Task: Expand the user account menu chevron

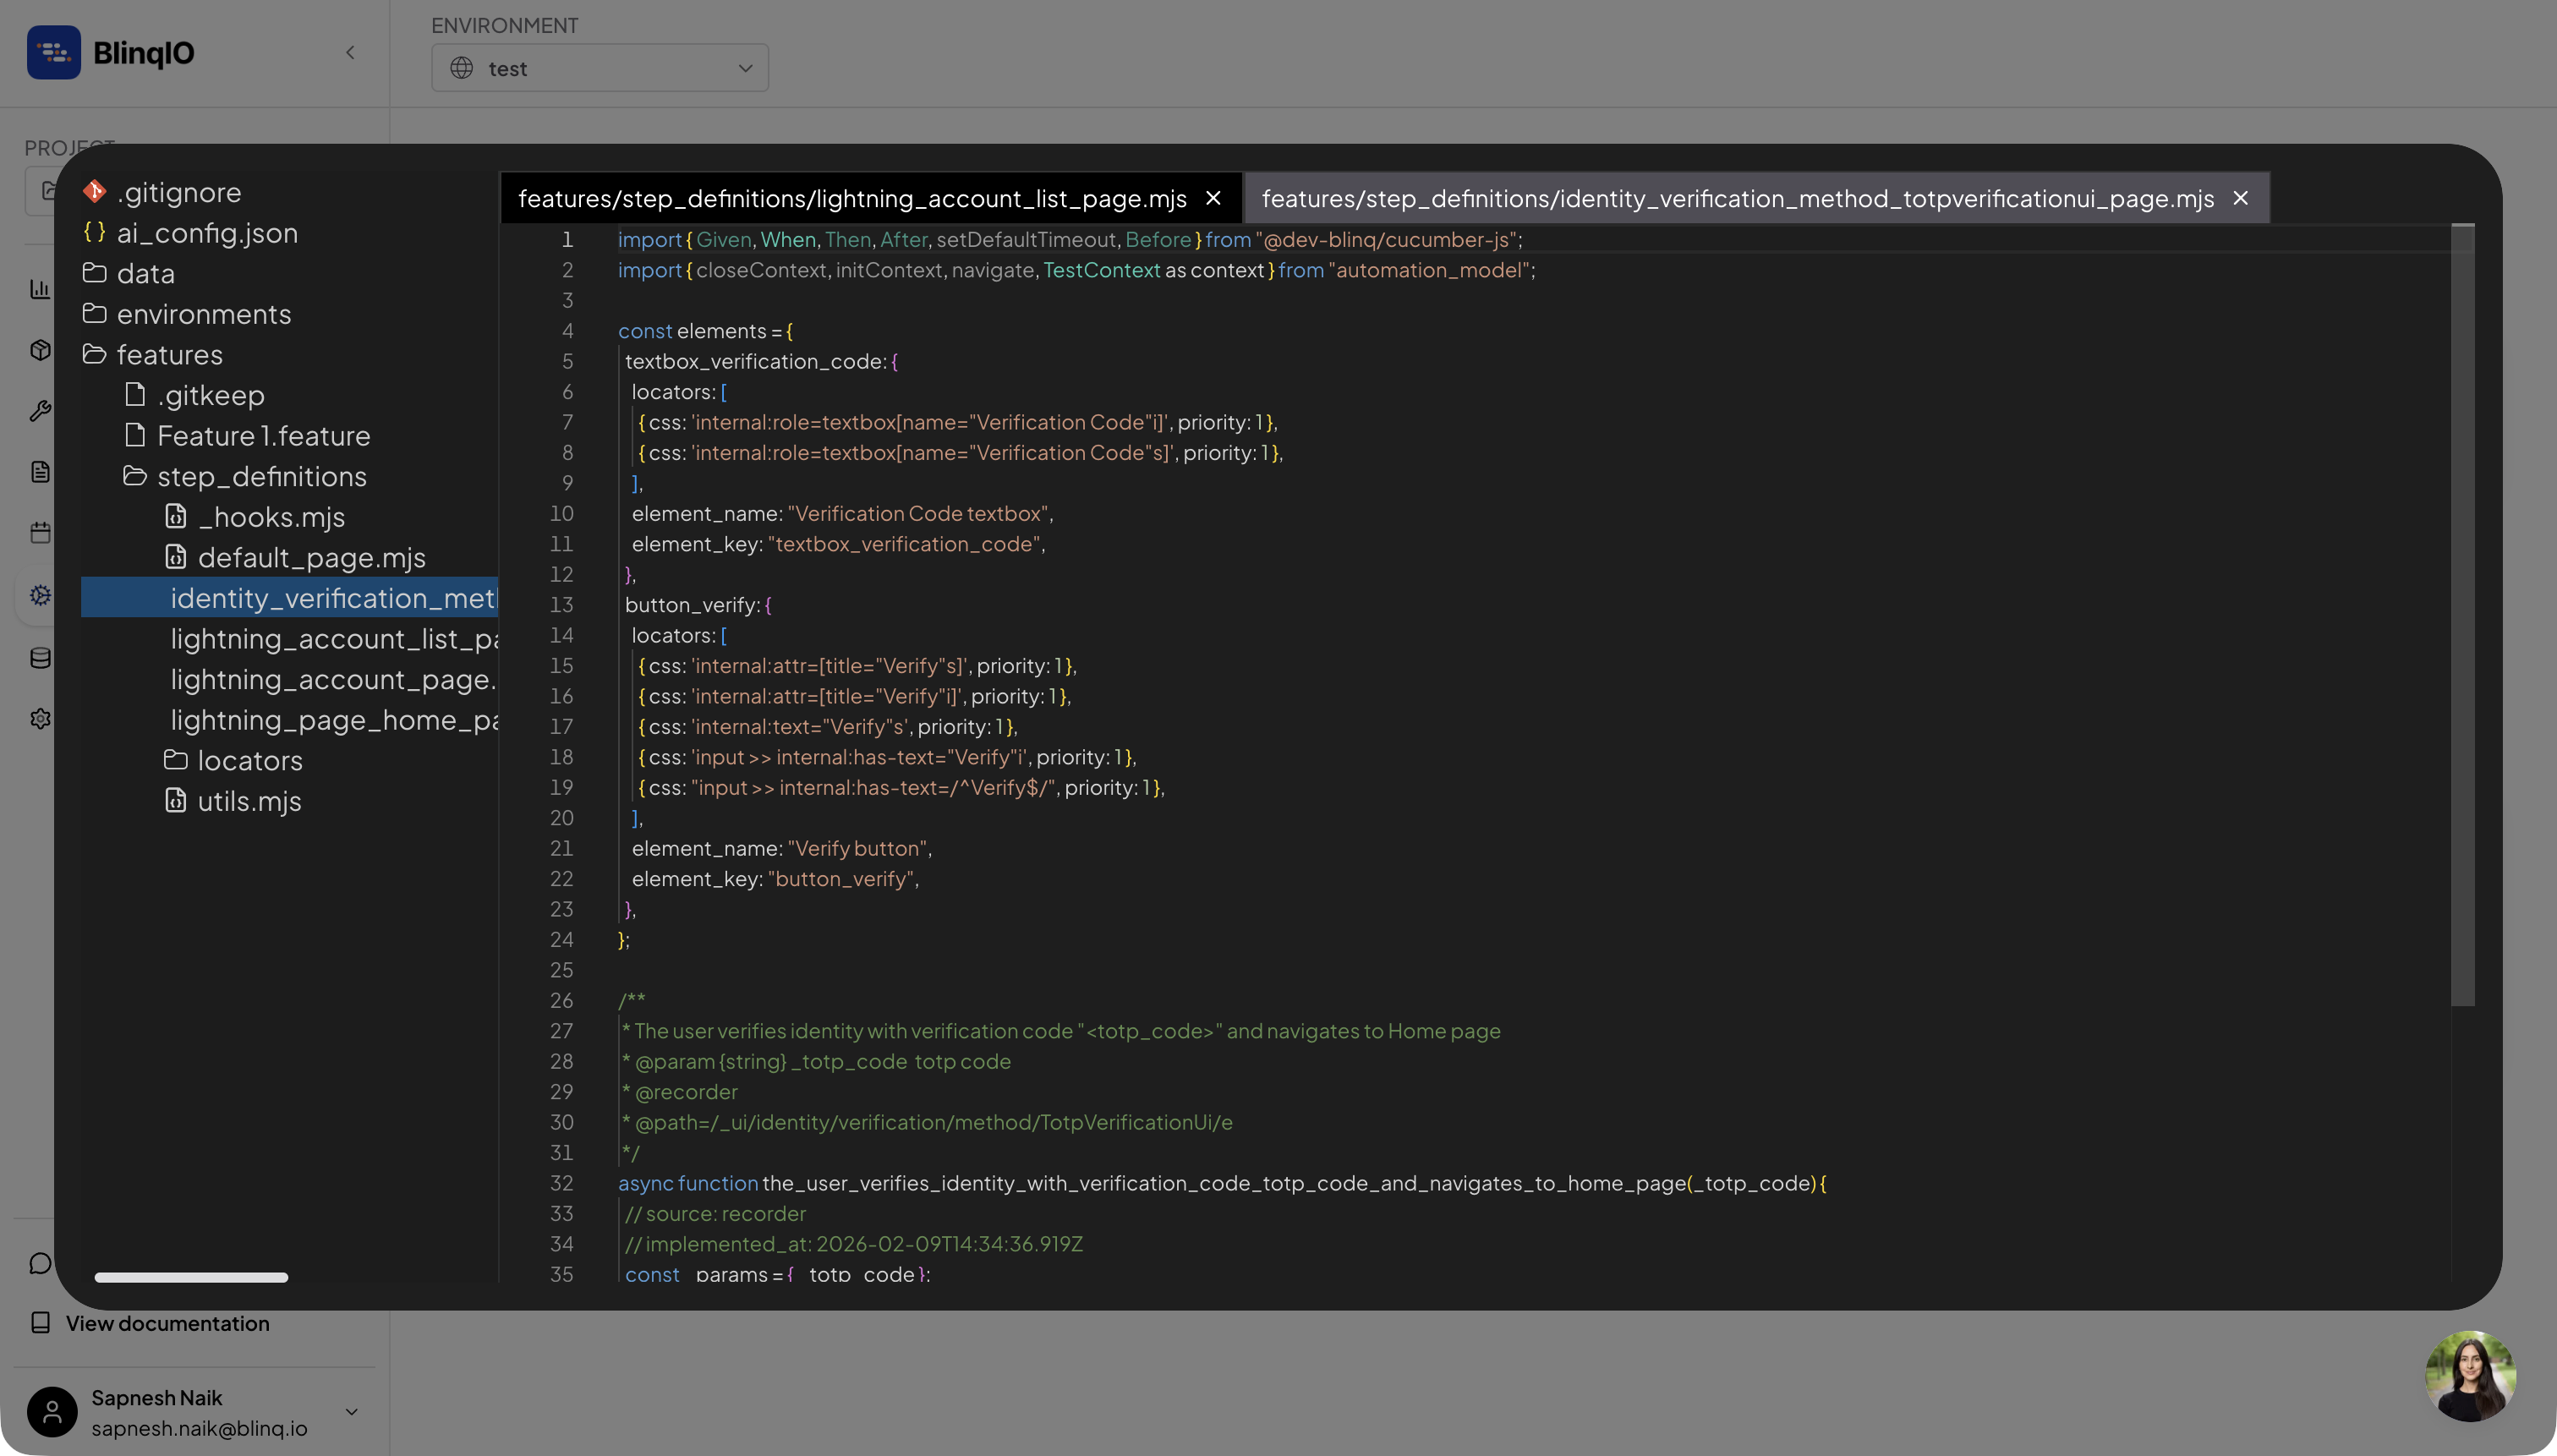Action: tap(351, 1412)
